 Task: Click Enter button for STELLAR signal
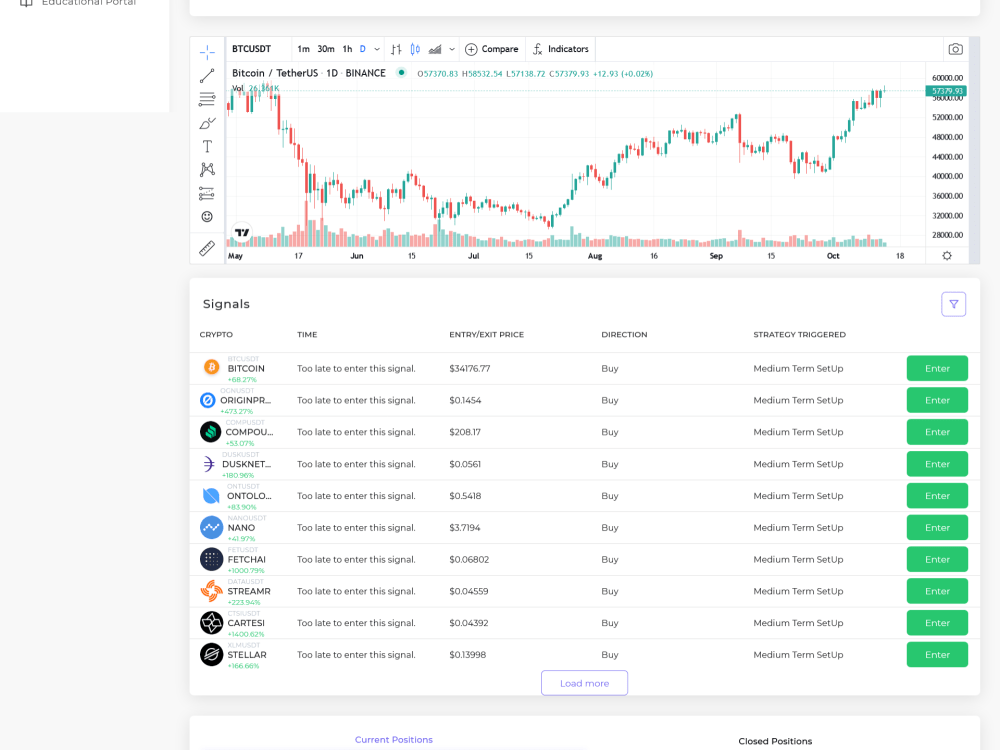pyautogui.click(x=937, y=654)
